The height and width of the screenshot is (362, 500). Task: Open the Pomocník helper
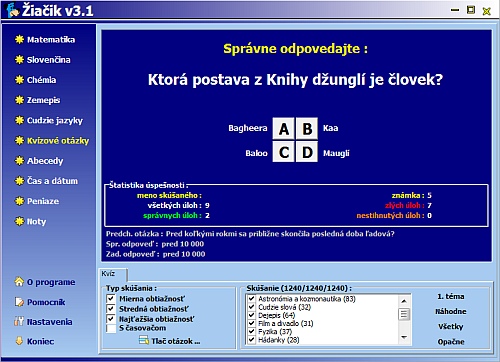pyautogui.click(x=46, y=302)
